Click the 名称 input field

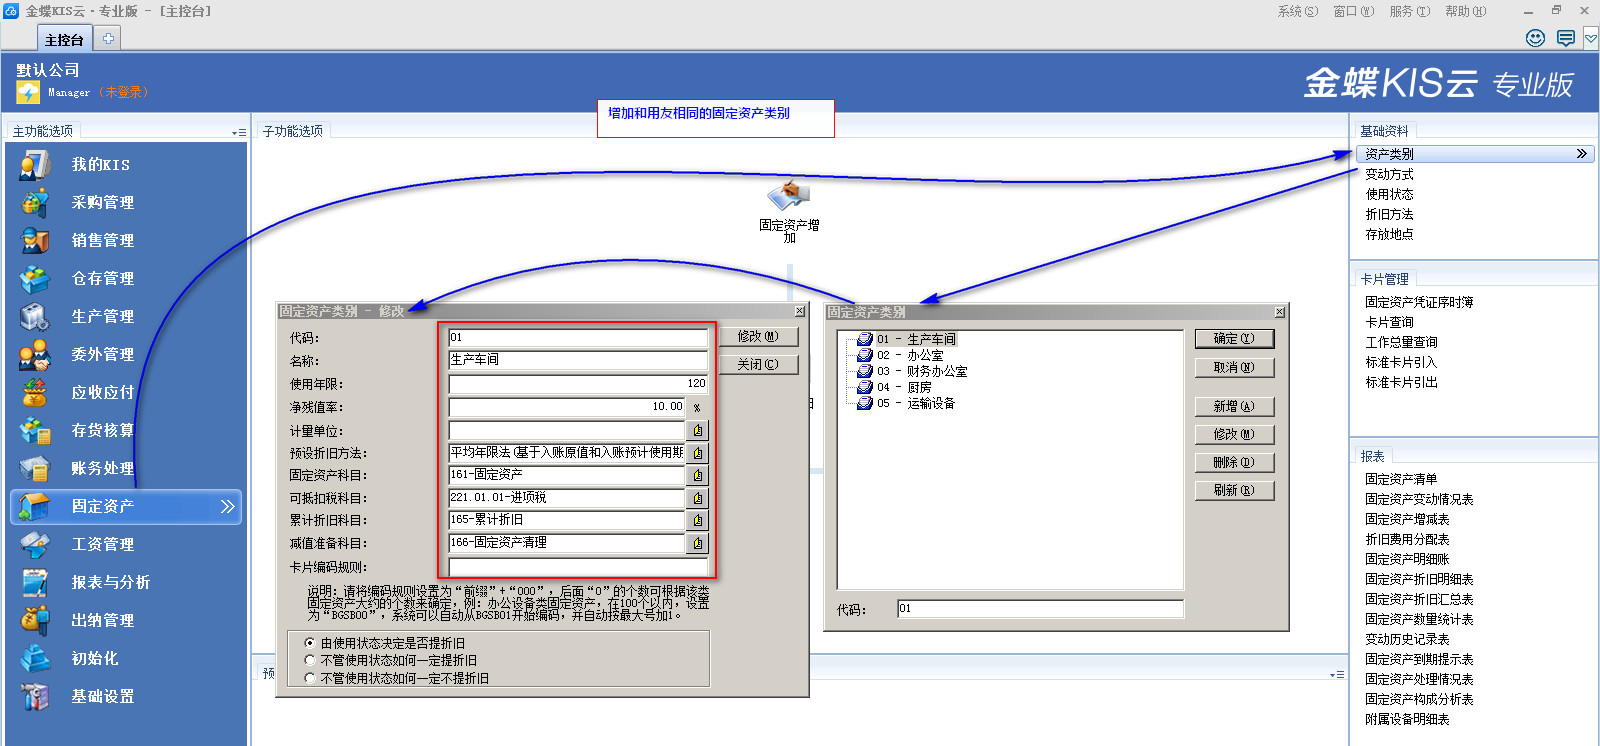click(x=578, y=360)
